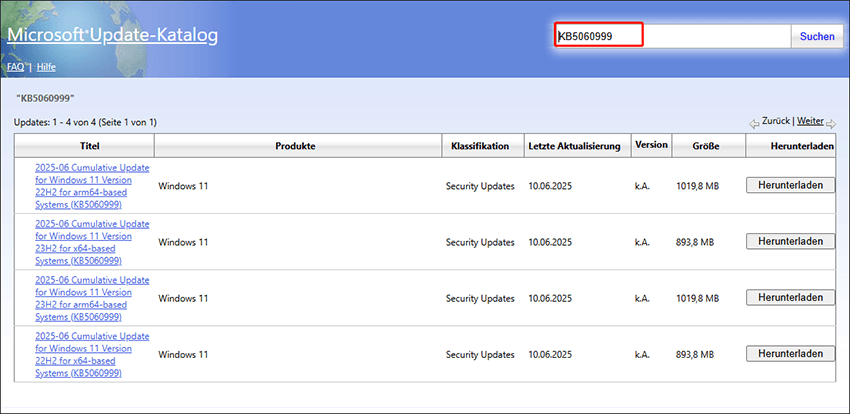The image size is (850, 414).
Task: Click the Zurück pagination text
Action: tap(776, 121)
